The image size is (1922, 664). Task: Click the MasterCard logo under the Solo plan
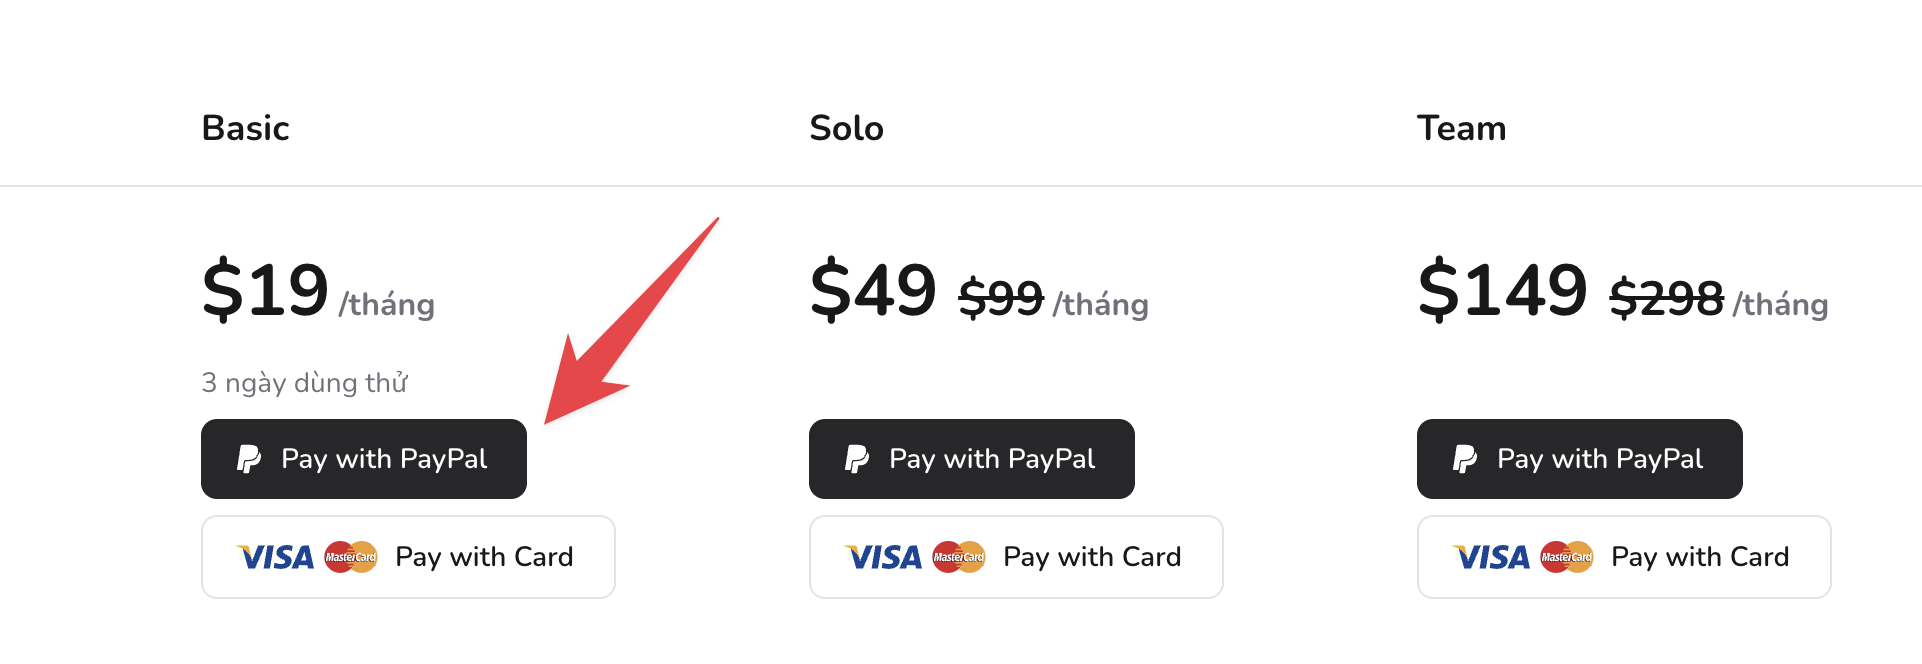959,557
